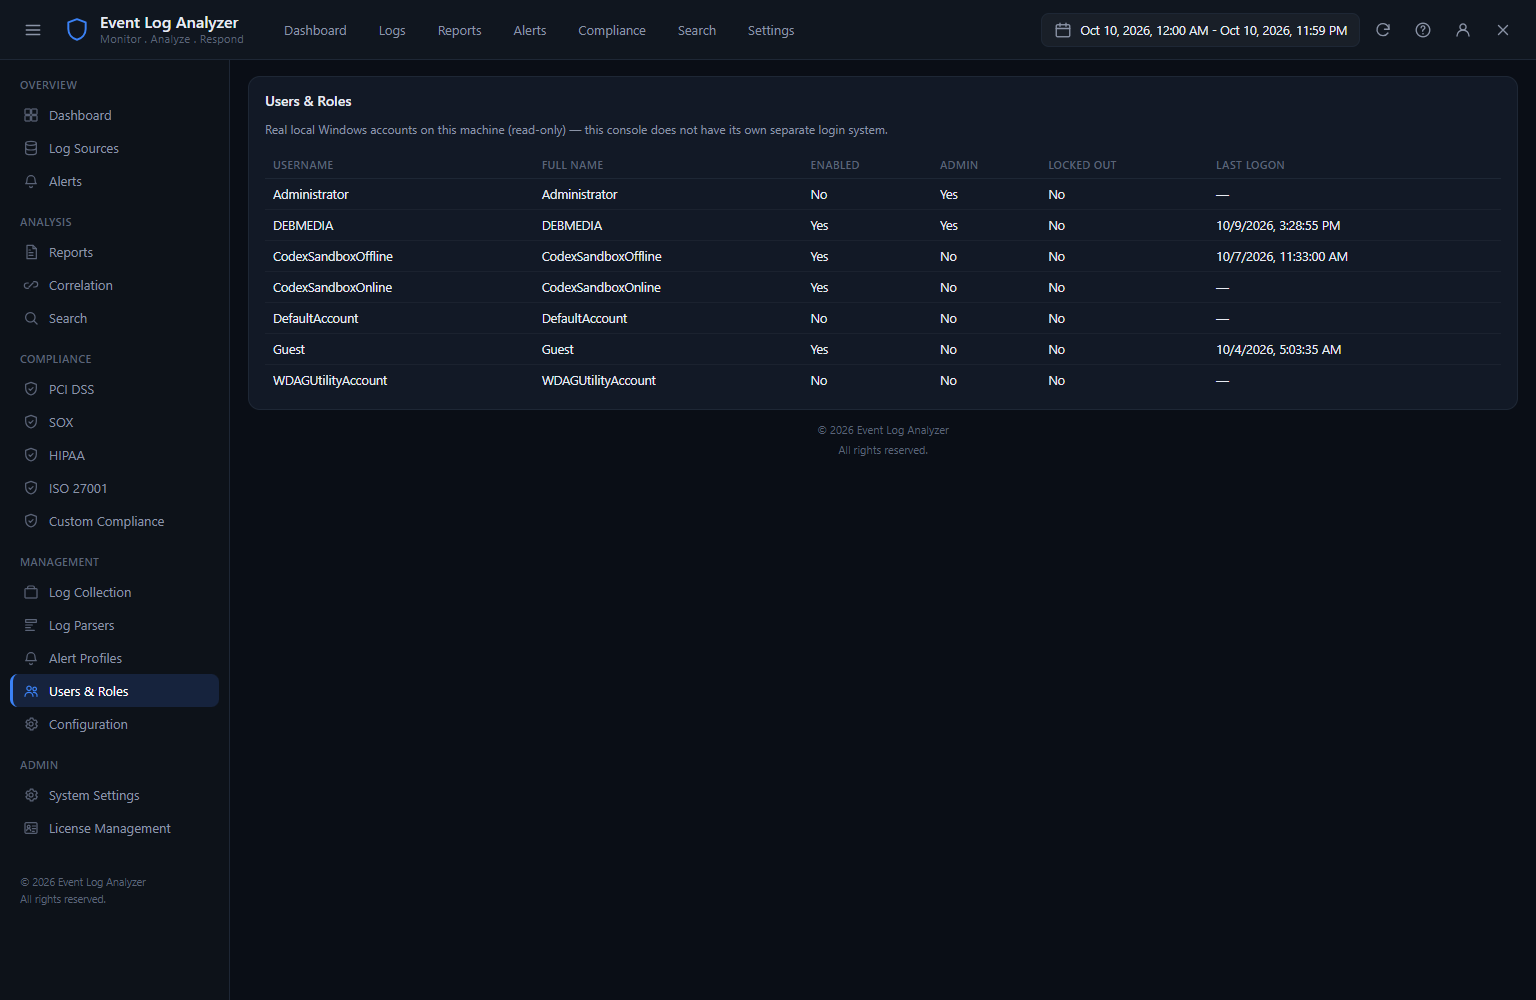This screenshot has width=1536, height=1000.
Task: Open the SOX compliance page
Action: tap(114, 422)
